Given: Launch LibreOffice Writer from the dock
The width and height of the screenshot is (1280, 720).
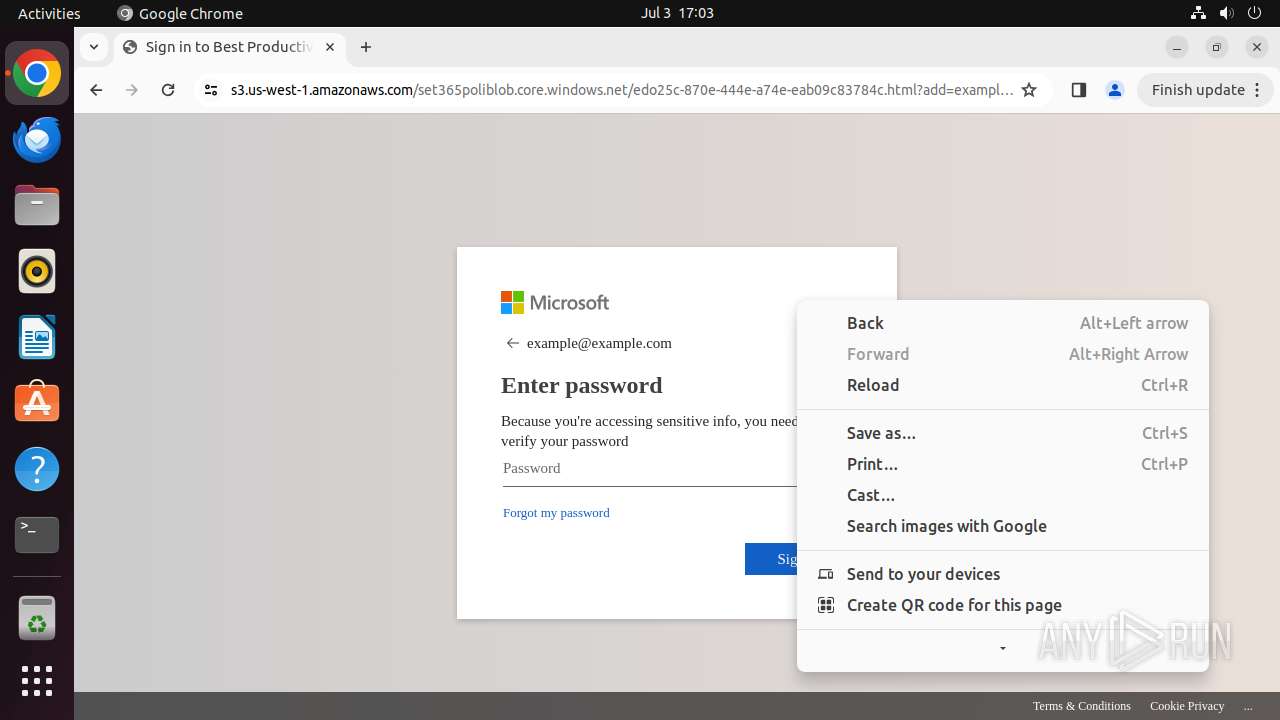Looking at the screenshot, I should click(37, 337).
